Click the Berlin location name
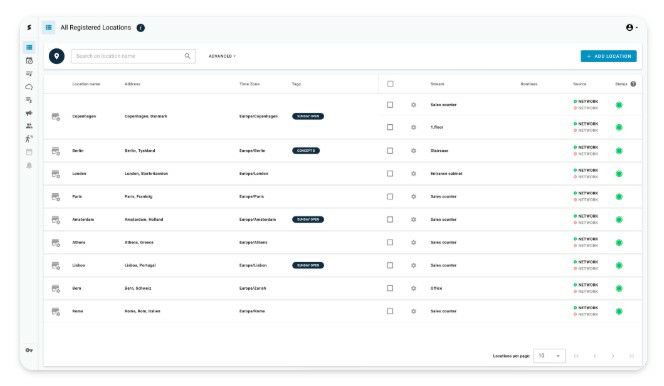664x386 pixels. coord(78,151)
